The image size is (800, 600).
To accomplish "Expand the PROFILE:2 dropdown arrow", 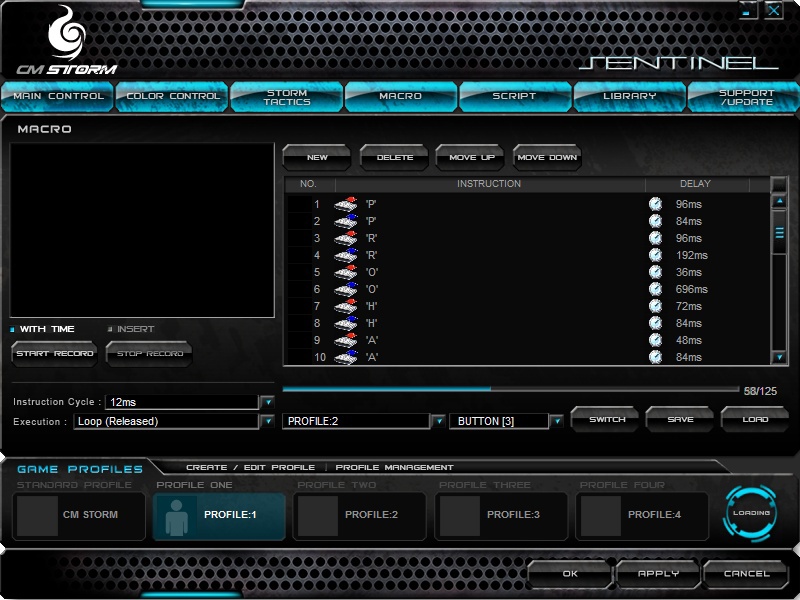I will [x=438, y=421].
